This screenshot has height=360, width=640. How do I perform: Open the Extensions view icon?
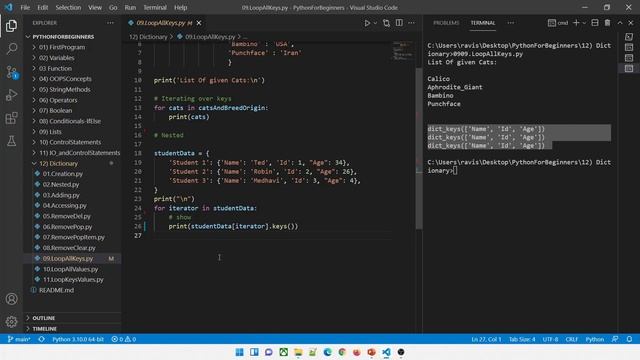11,118
